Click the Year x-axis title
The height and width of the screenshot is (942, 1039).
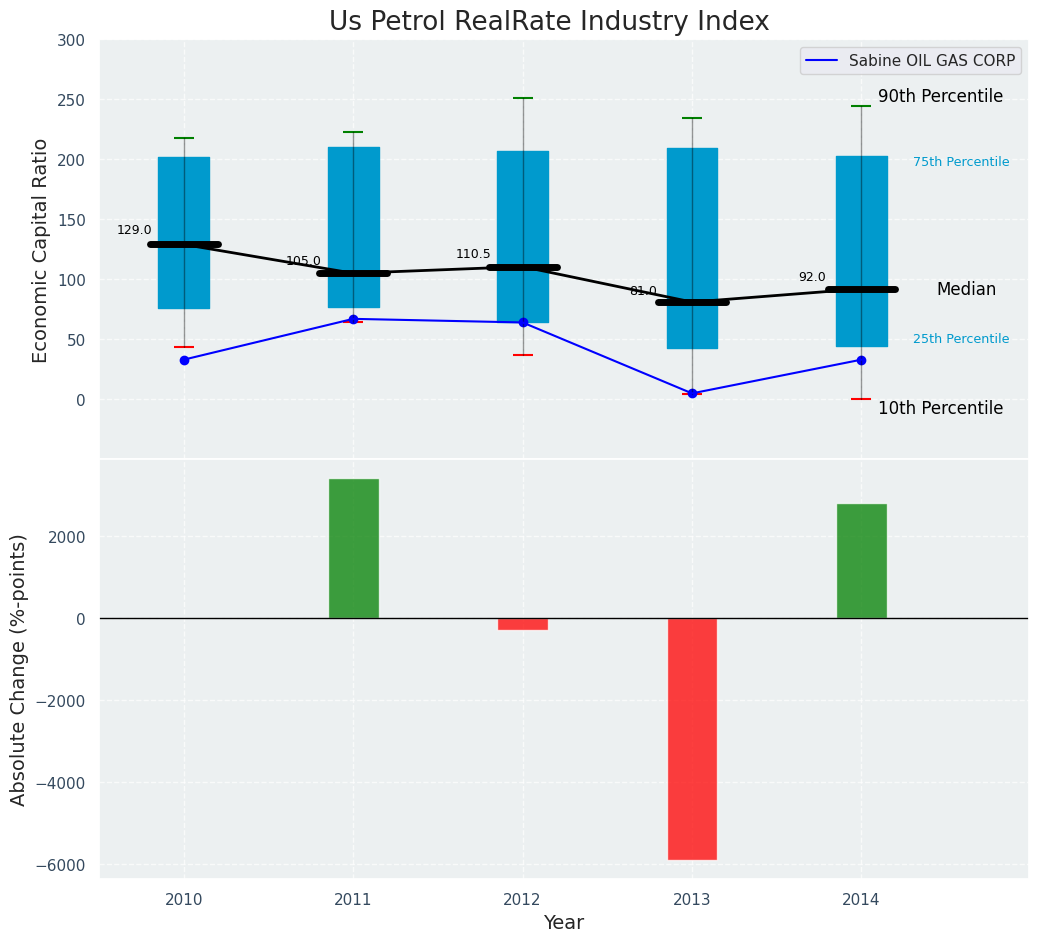tap(563, 923)
